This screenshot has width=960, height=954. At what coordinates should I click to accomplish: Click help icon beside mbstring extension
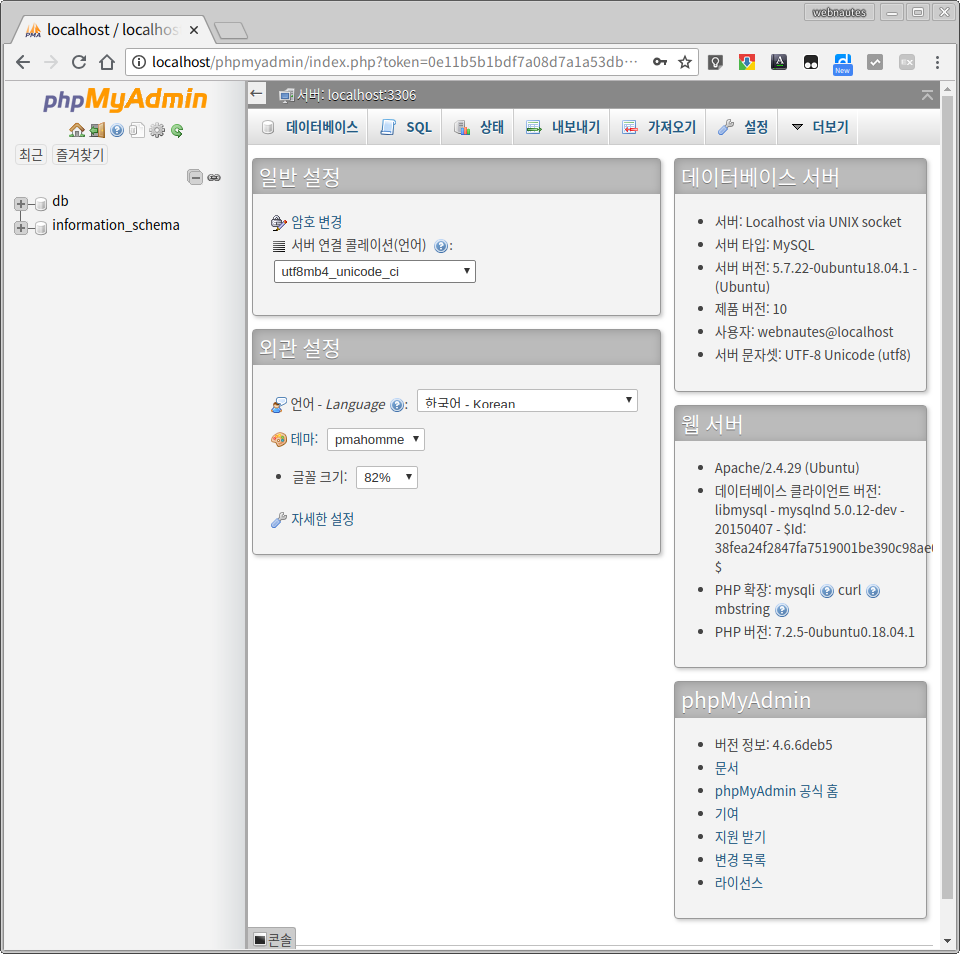782,610
